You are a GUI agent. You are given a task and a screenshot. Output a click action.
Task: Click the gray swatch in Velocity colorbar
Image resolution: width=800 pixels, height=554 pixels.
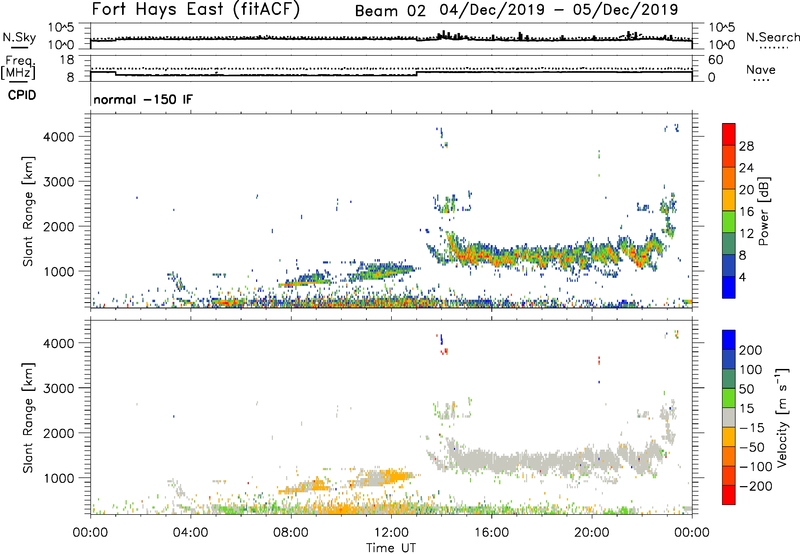729,417
